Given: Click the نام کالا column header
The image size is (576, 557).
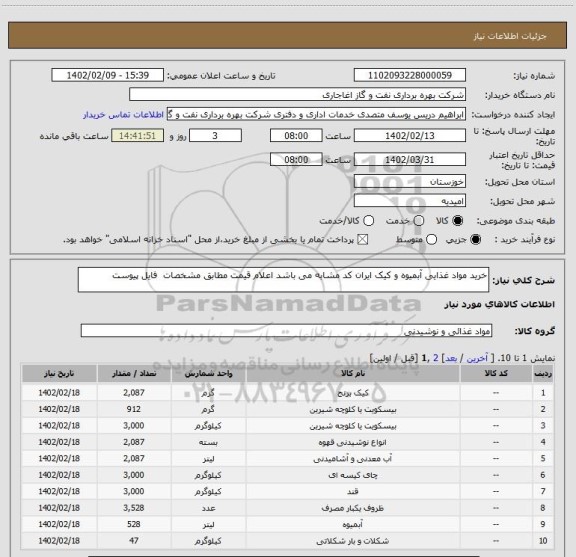Looking at the screenshot, I should (x=353, y=373).
